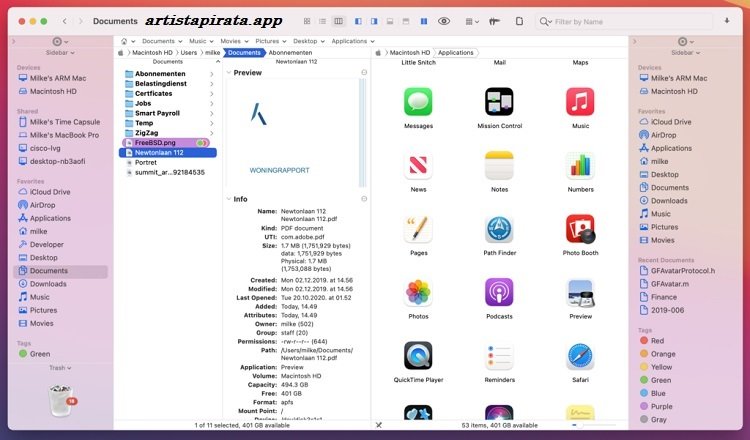Image resolution: width=750 pixels, height=440 pixels.
Task: Click the Drop Stack icon in toolbar
Action: click(x=495, y=21)
